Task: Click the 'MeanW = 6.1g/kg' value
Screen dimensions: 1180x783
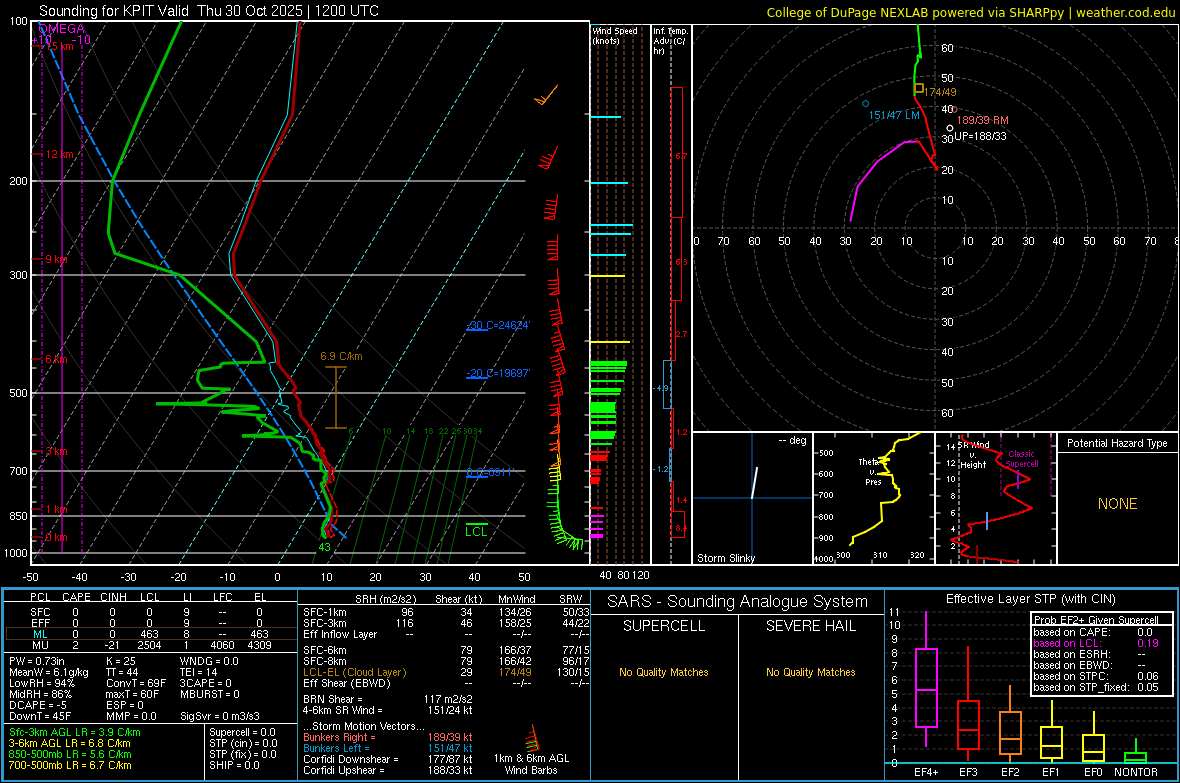Action: coord(49,672)
